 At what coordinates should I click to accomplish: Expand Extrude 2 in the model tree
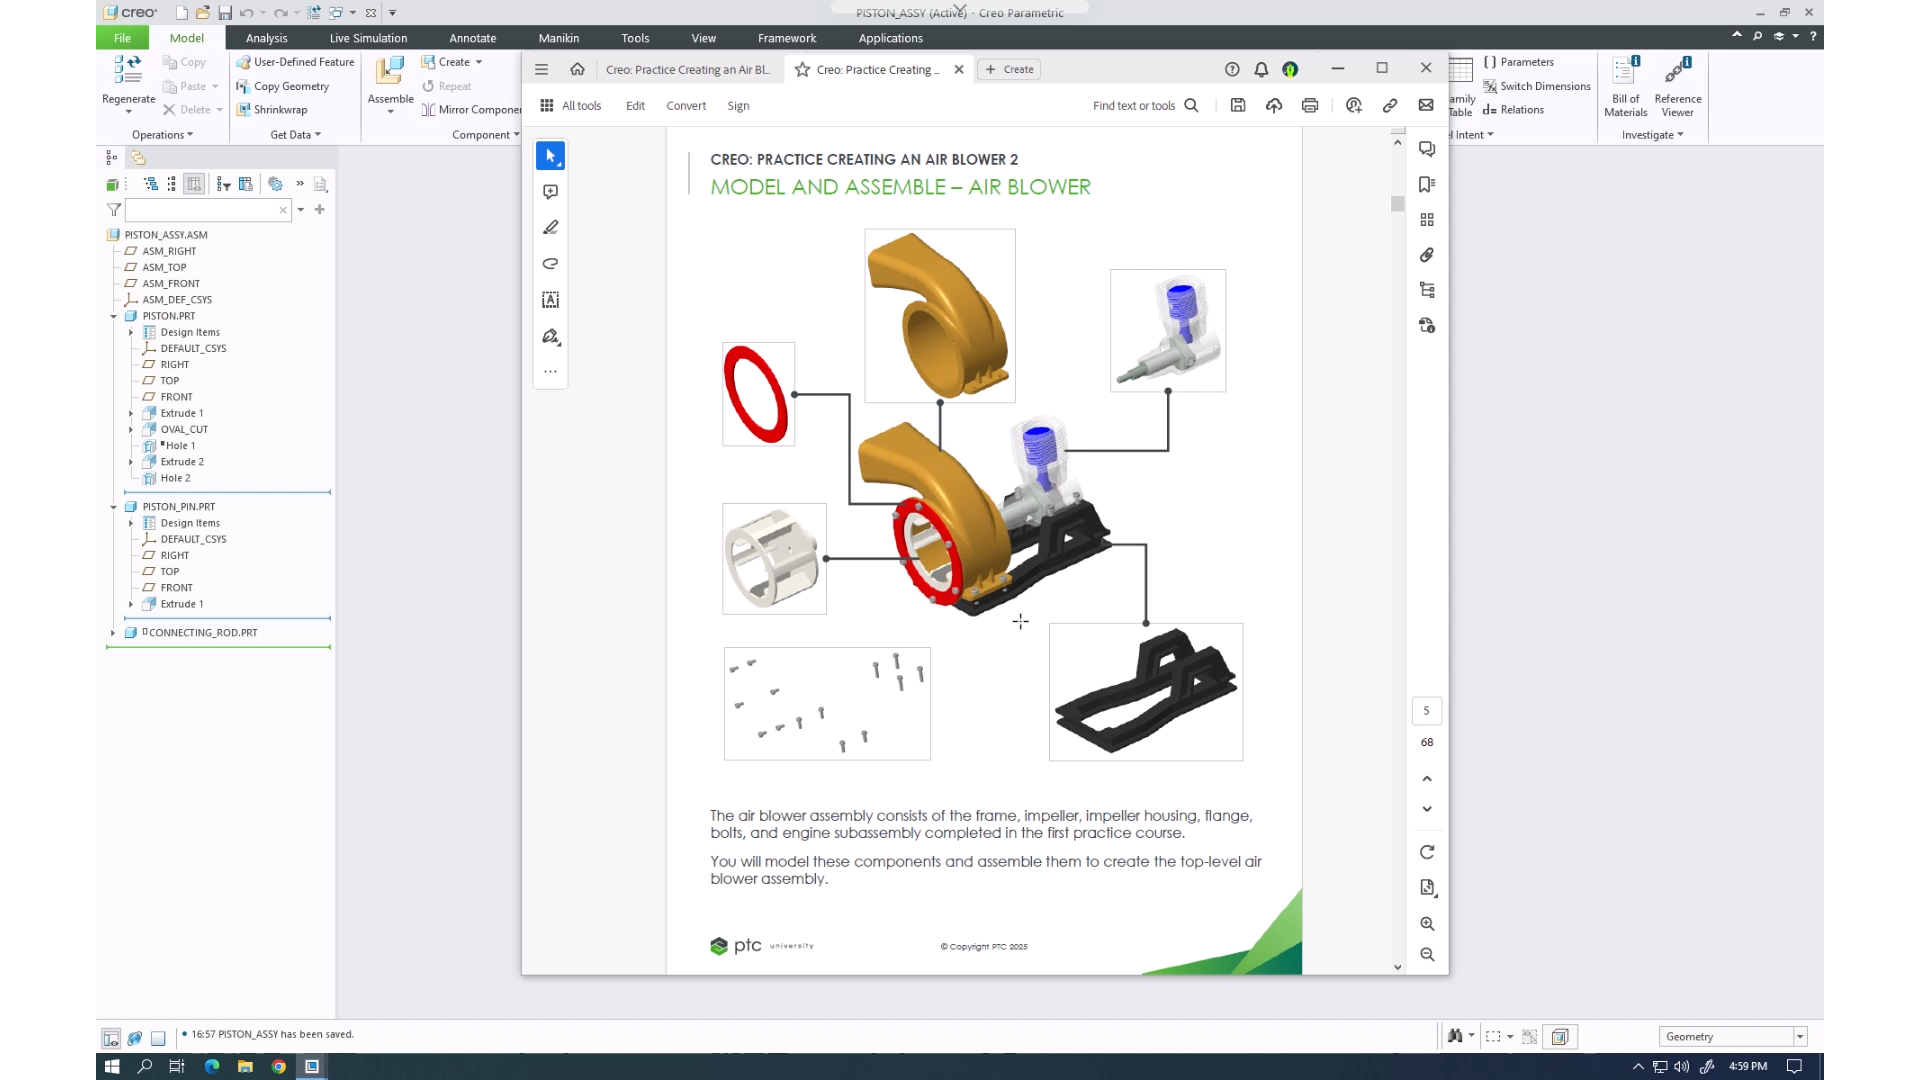pos(131,462)
